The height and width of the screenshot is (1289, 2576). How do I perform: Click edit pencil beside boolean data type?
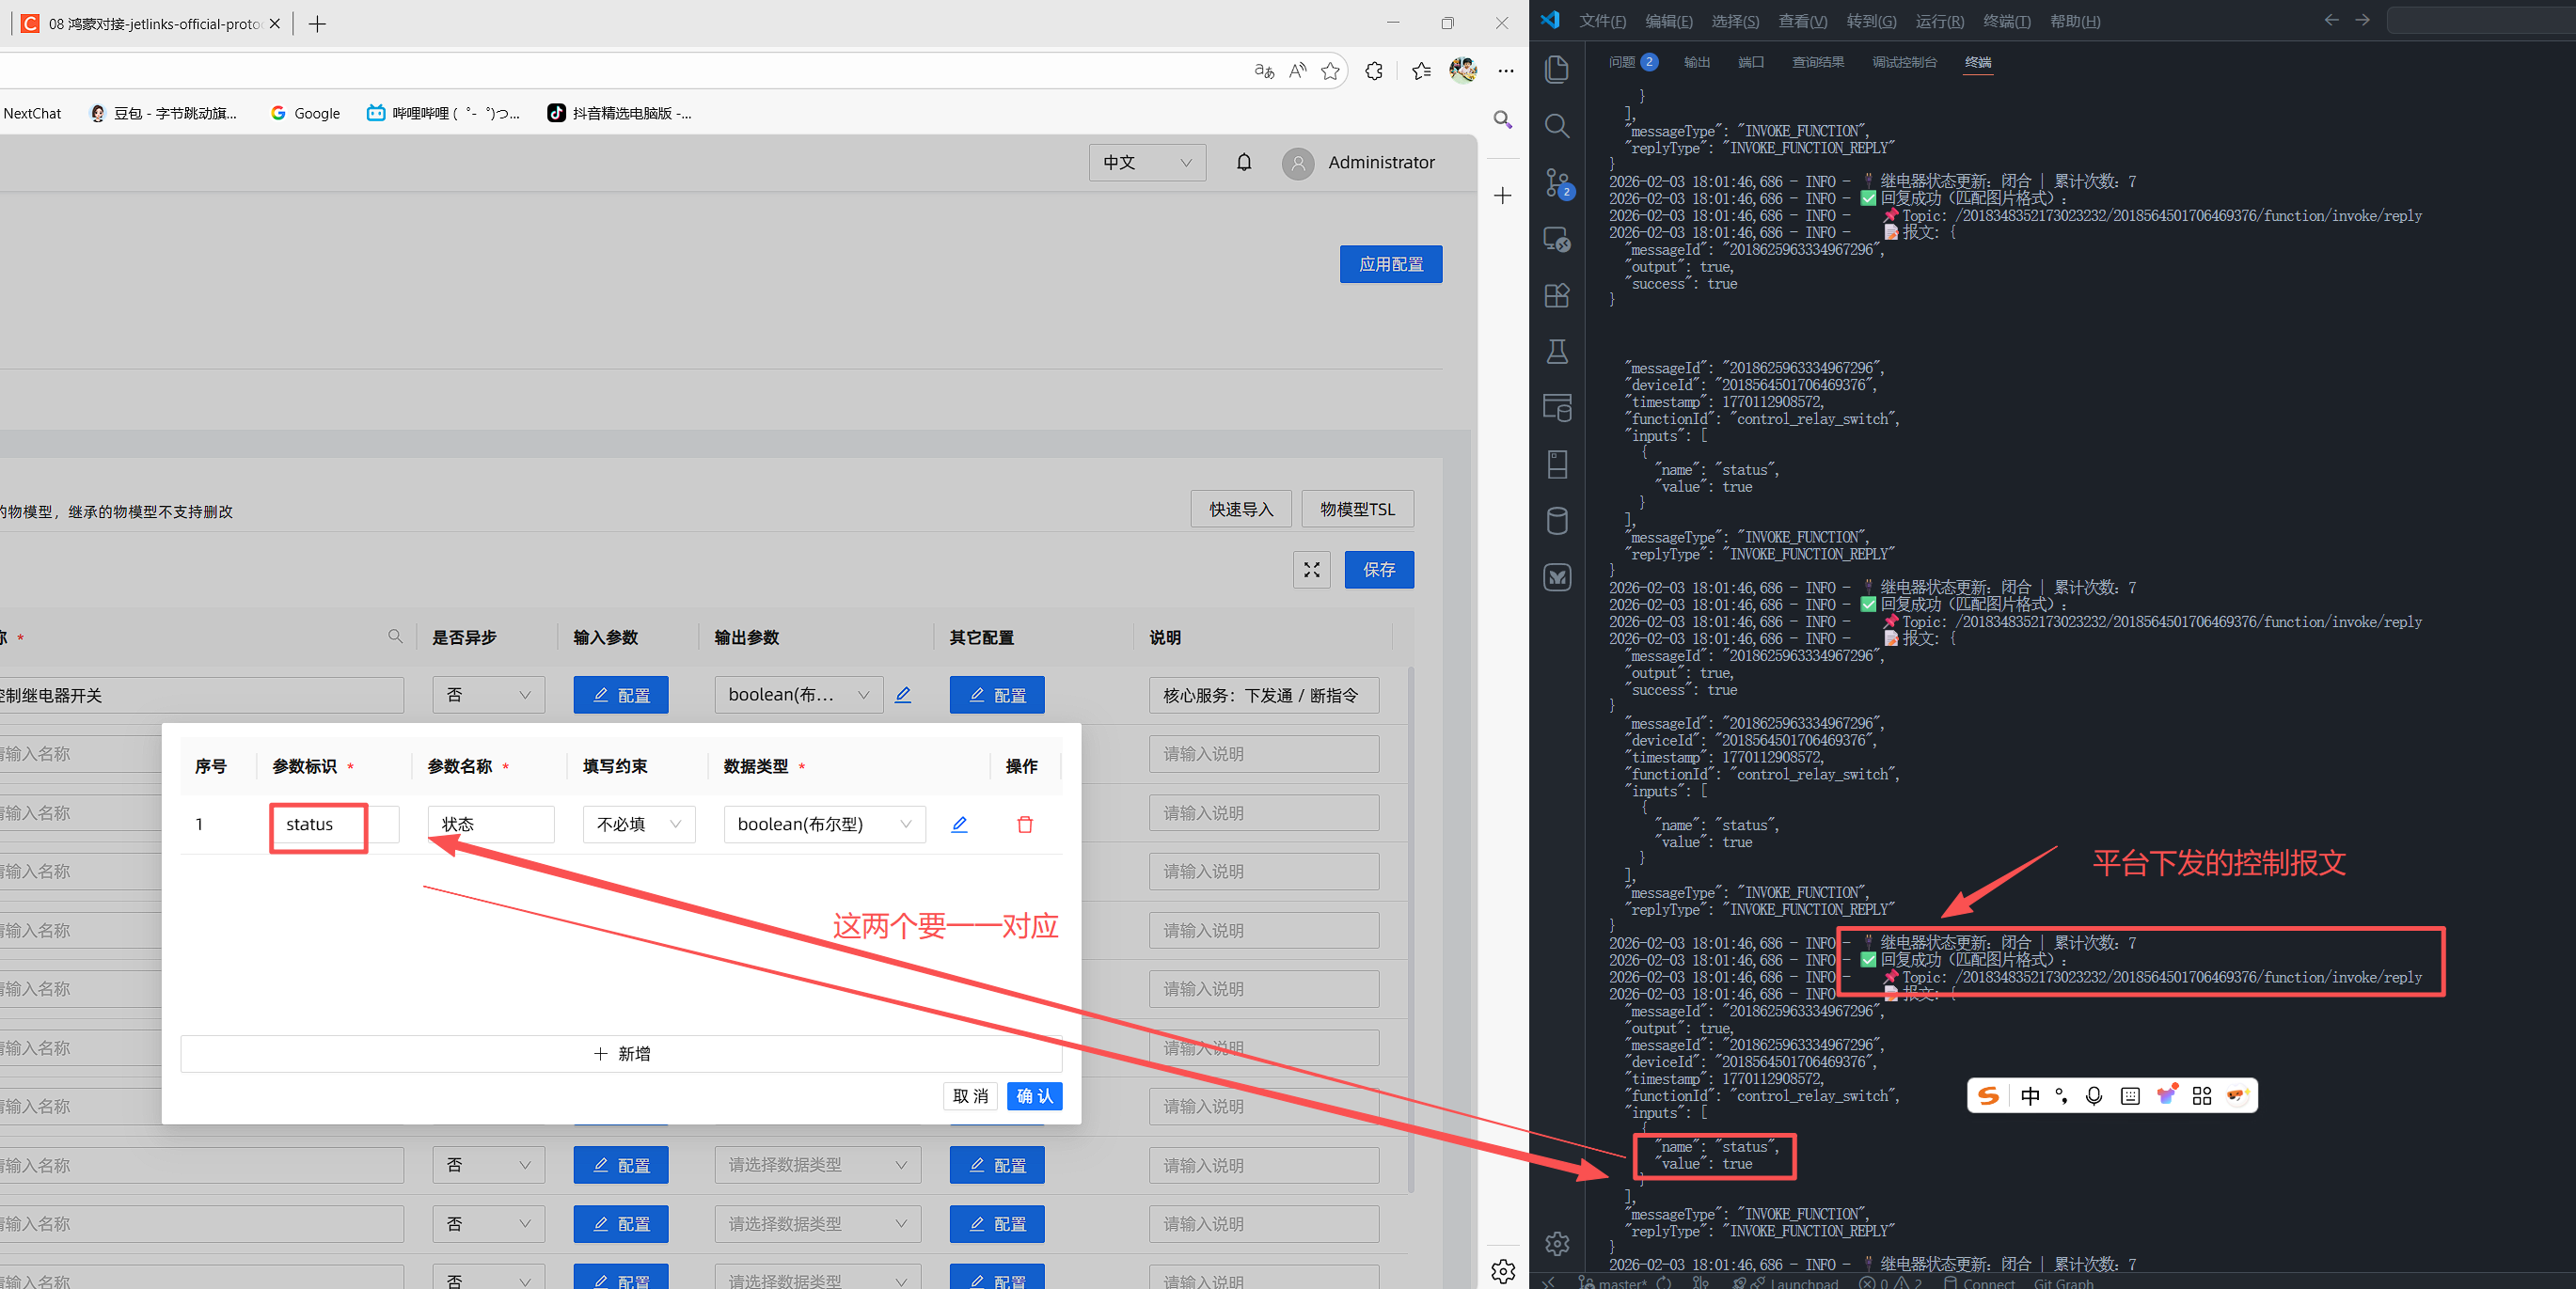[958, 824]
